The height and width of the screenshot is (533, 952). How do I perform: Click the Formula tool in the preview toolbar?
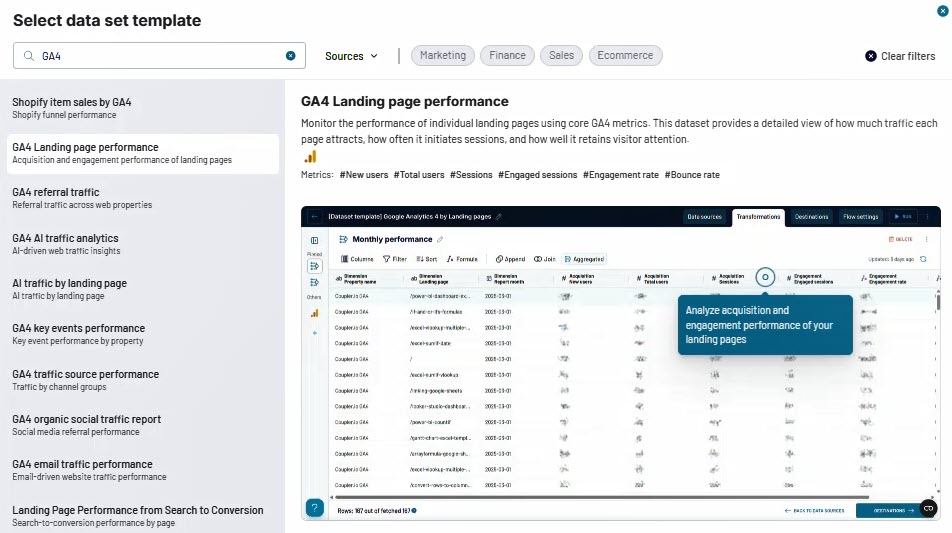pyautogui.click(x=462, y=259)
